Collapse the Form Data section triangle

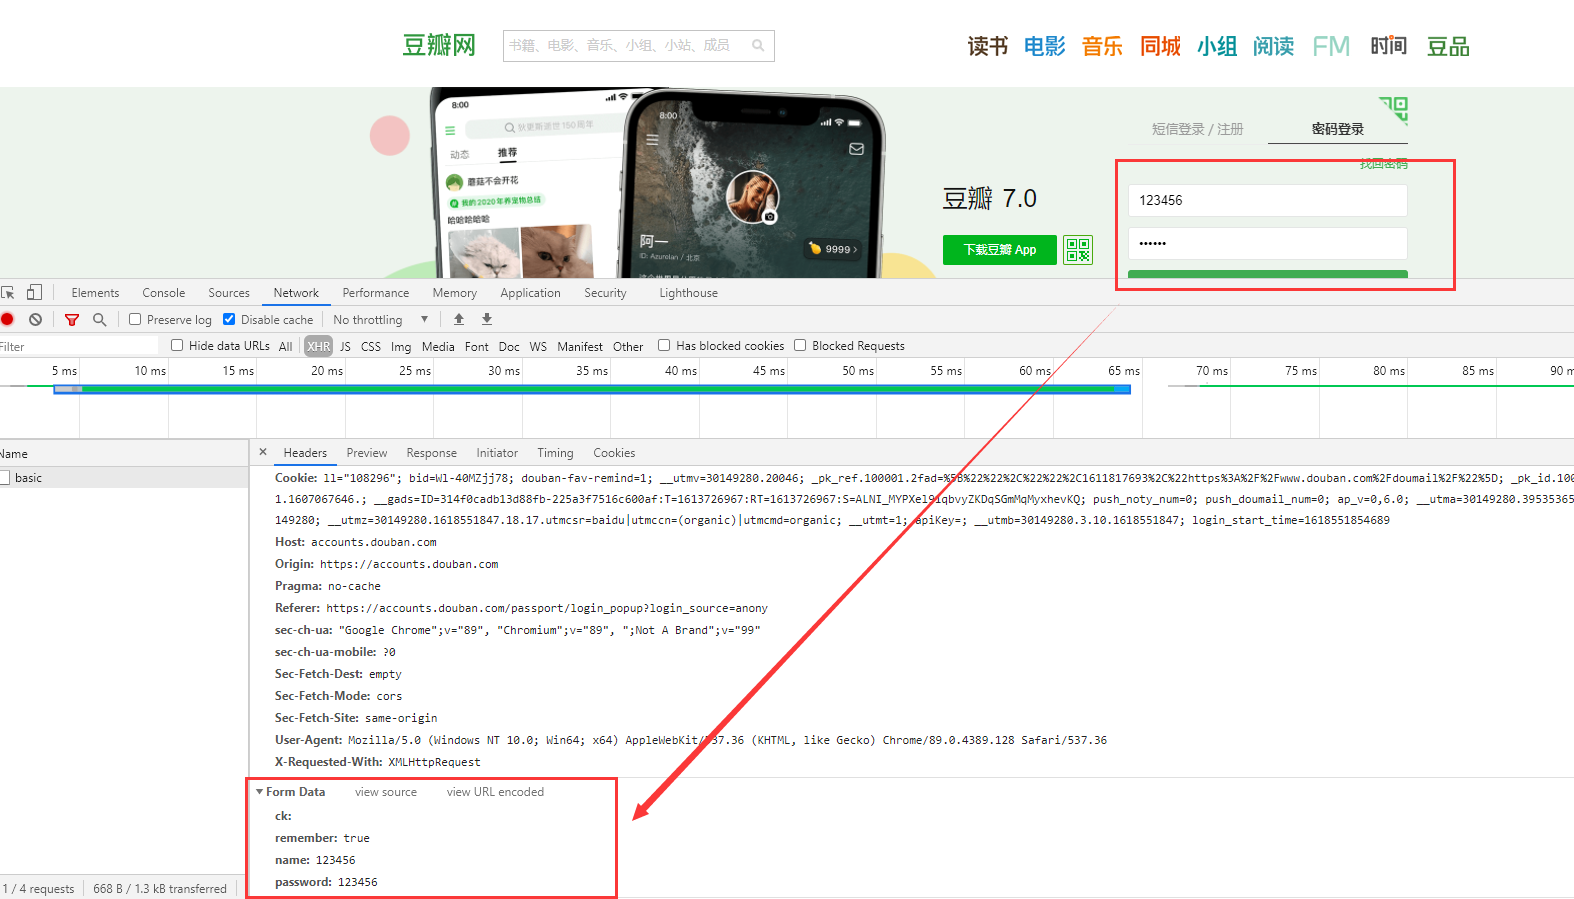coord(260,792)
